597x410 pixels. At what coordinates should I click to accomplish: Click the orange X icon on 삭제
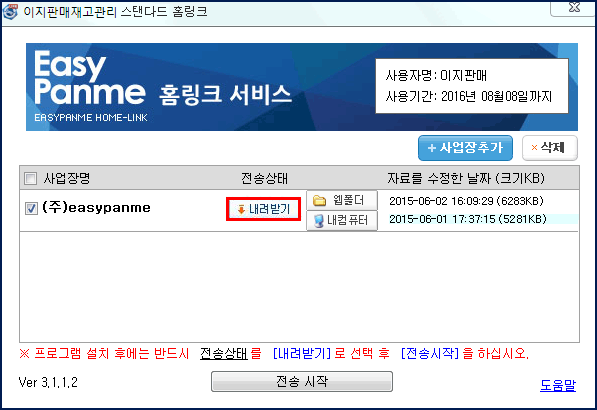tap(534, 148)
